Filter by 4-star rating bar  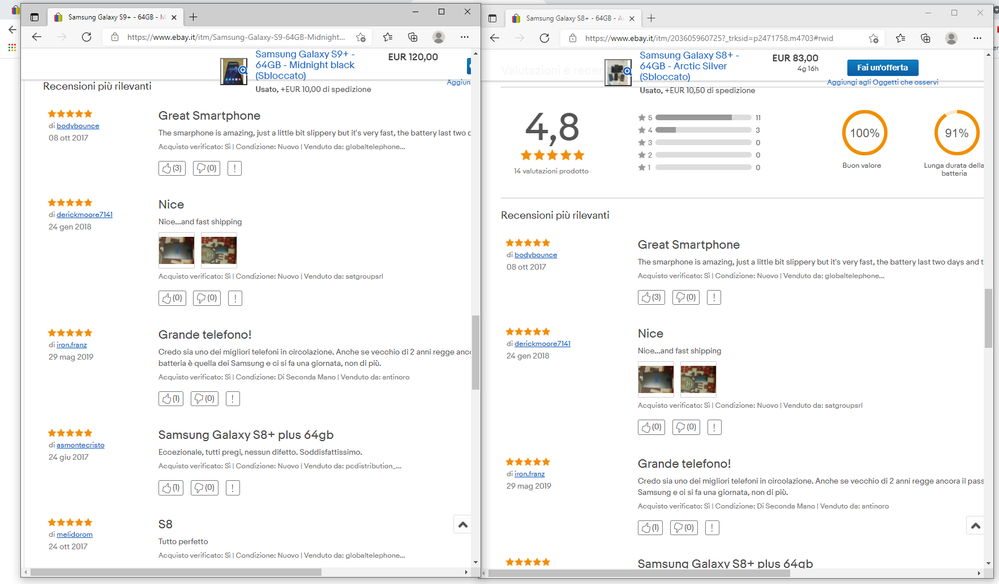point(703,130)
